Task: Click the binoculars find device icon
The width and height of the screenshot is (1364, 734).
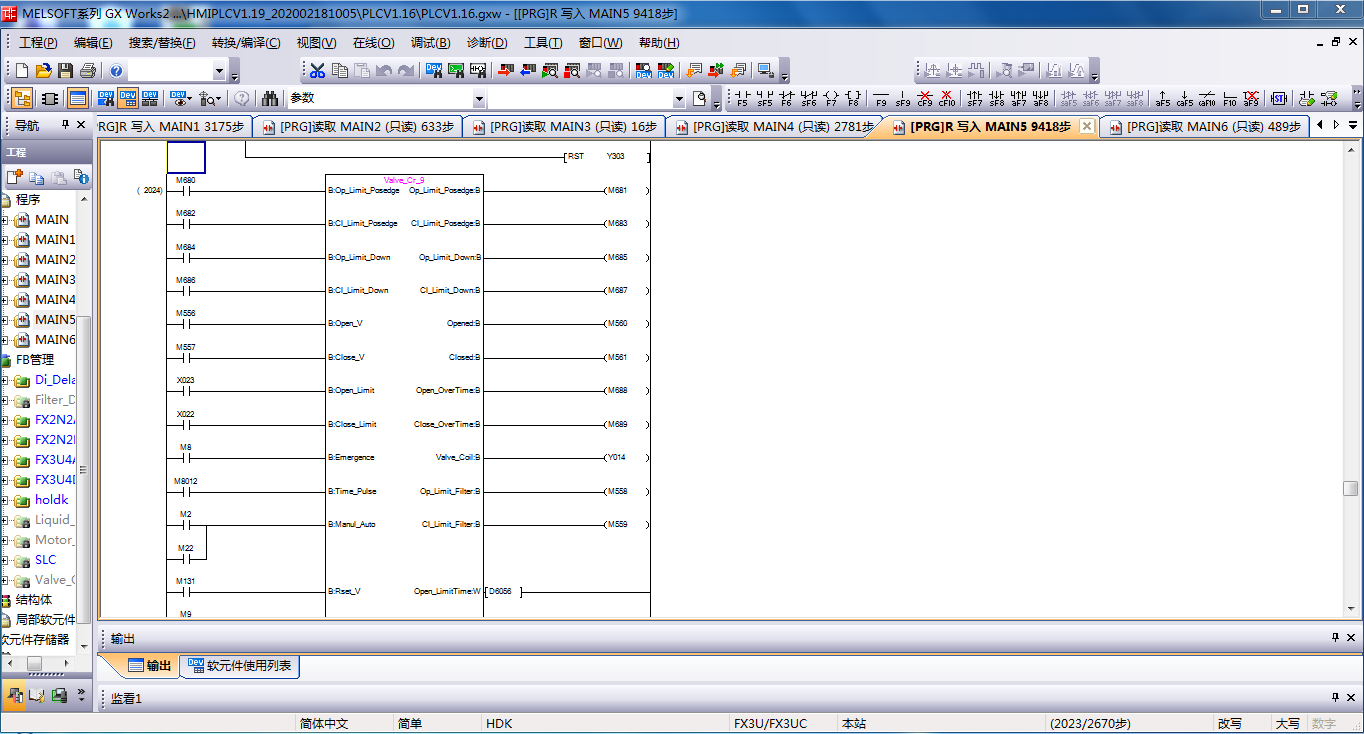Action: pyautogui.click(x=270, y=98)
